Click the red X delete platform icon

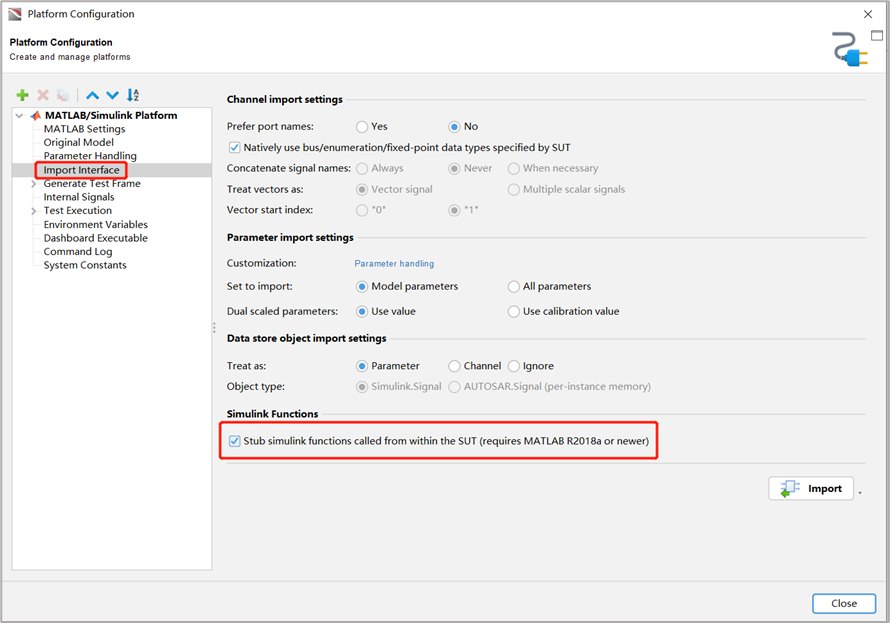[43, 95]
